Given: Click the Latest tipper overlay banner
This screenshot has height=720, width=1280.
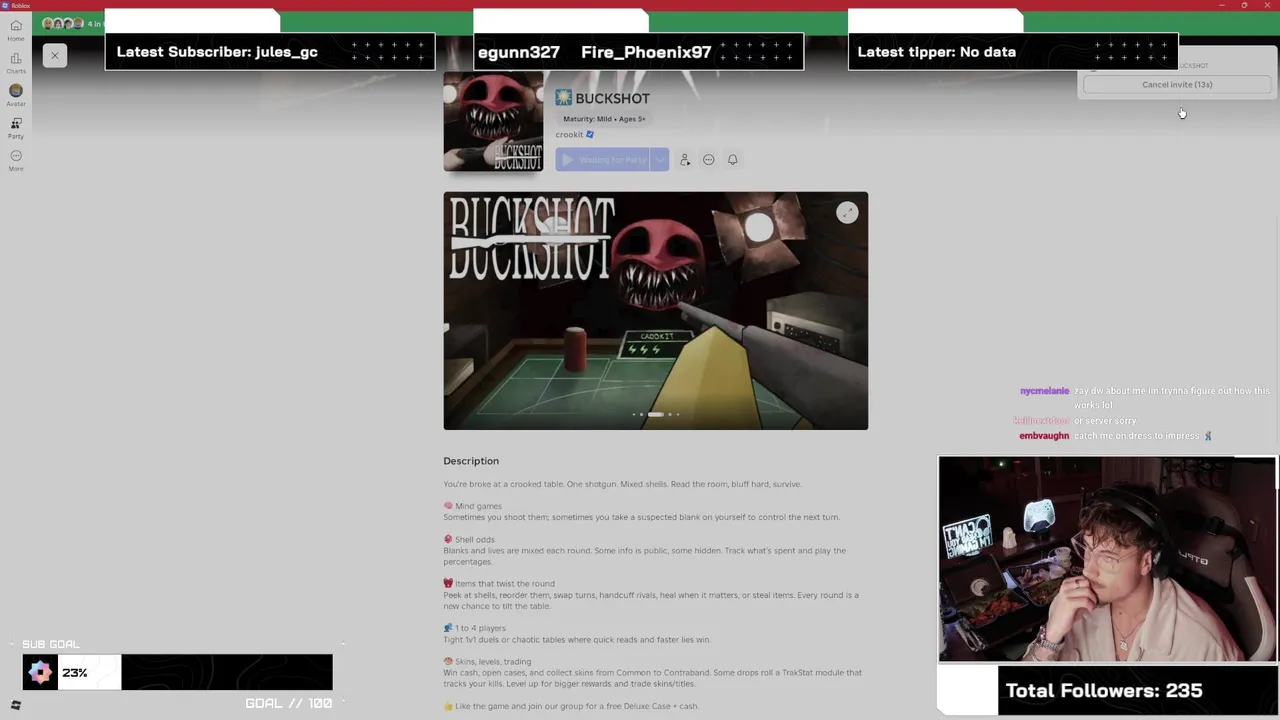Looking at the screenshot, I should 1013,52.
